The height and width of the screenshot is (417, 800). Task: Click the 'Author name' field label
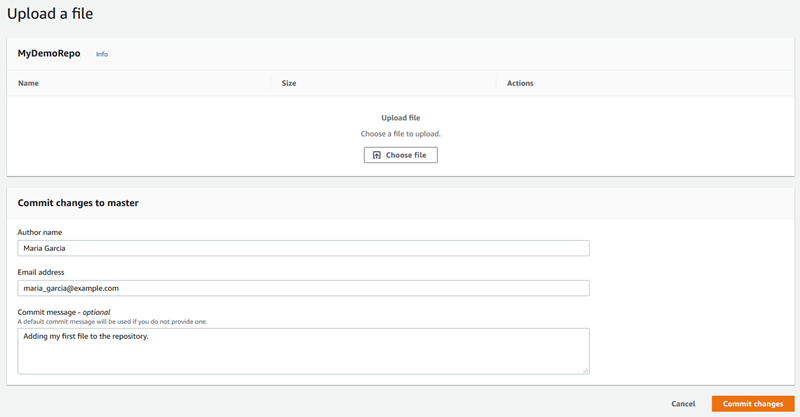click(40, 232)
